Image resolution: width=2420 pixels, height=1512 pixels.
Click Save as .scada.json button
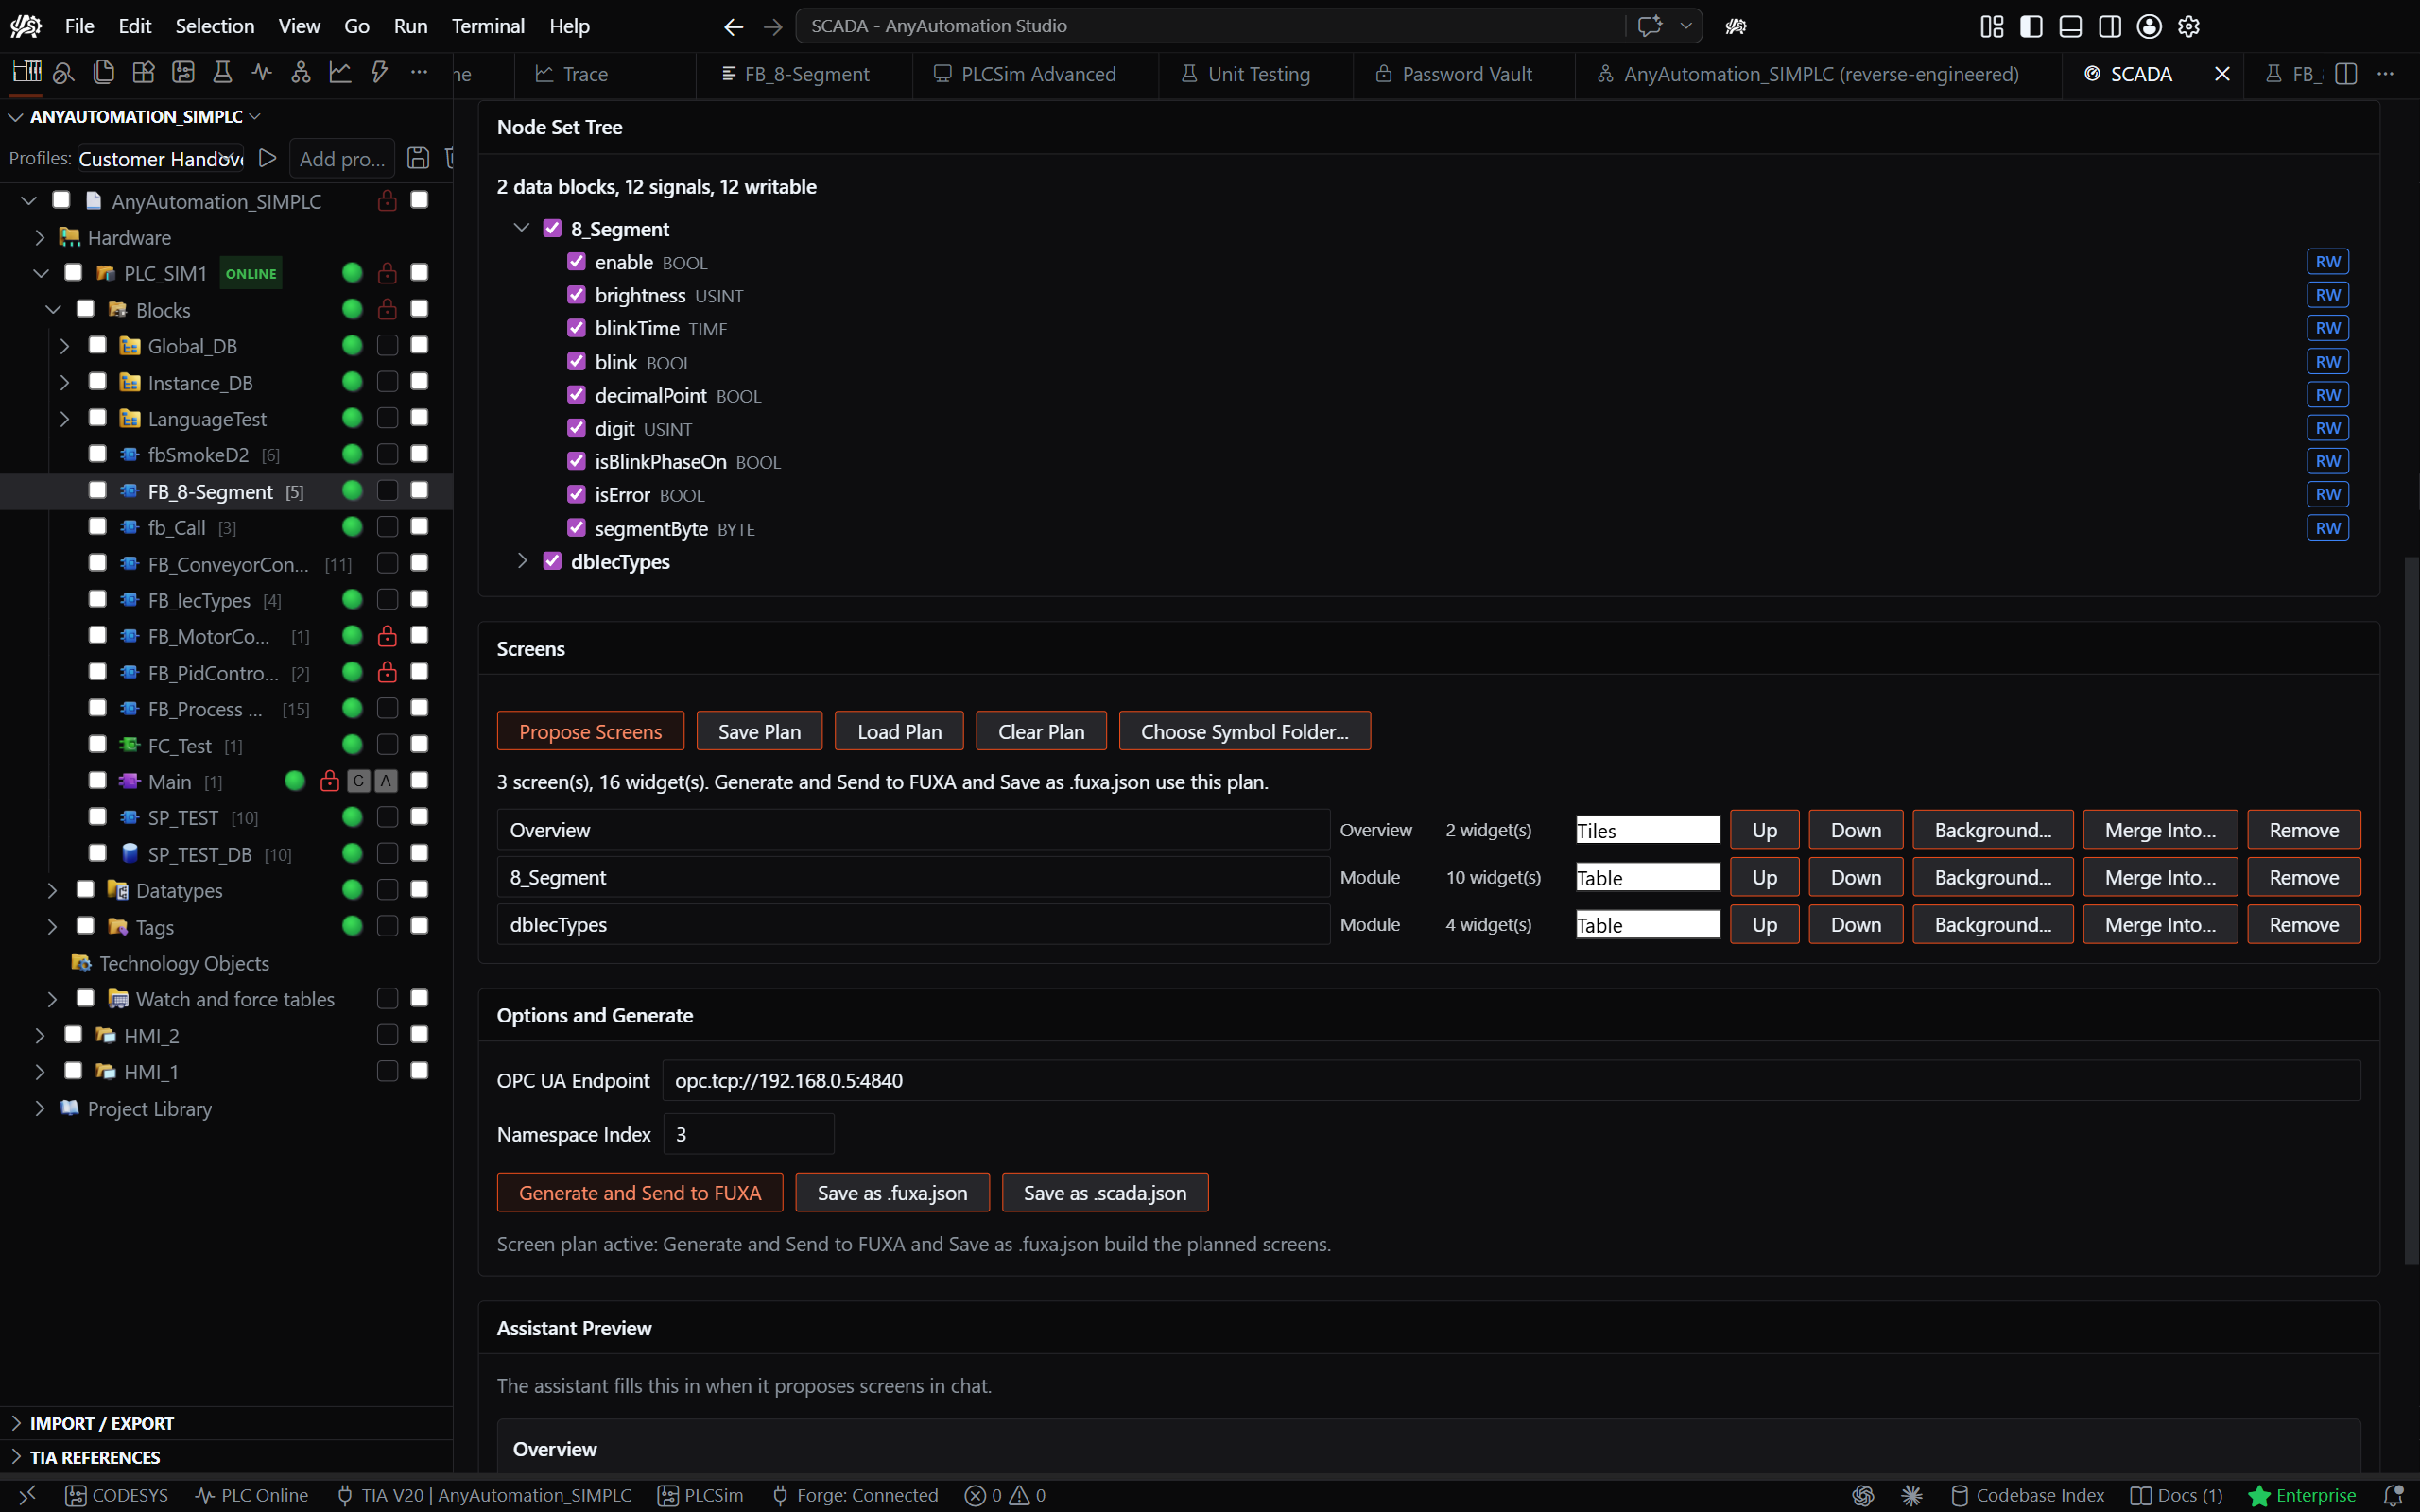tap(1105, 1192)
